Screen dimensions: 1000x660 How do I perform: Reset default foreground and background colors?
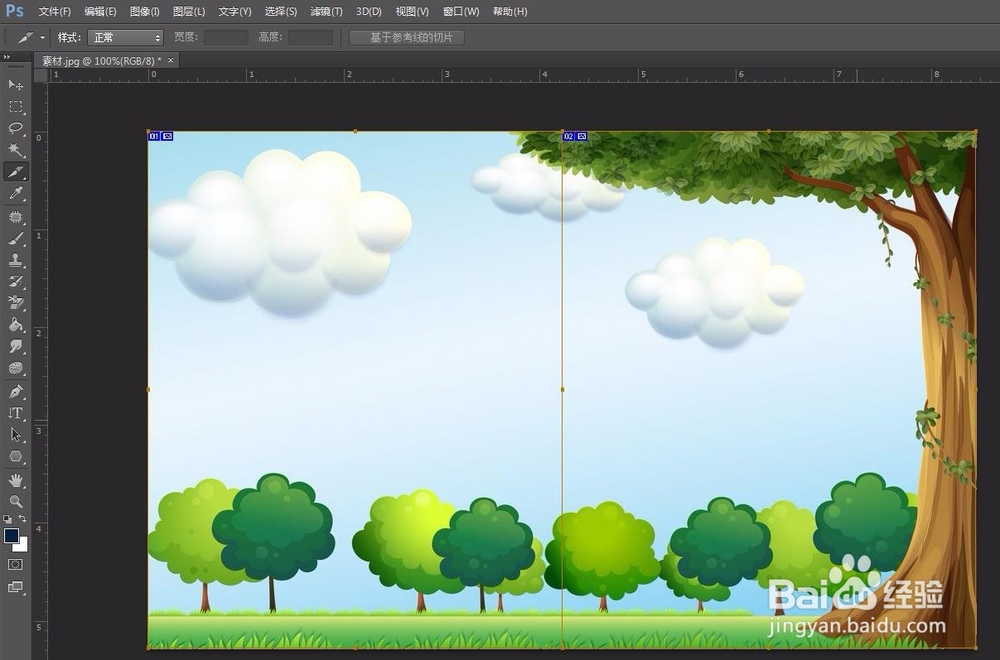tap(7, 518)
